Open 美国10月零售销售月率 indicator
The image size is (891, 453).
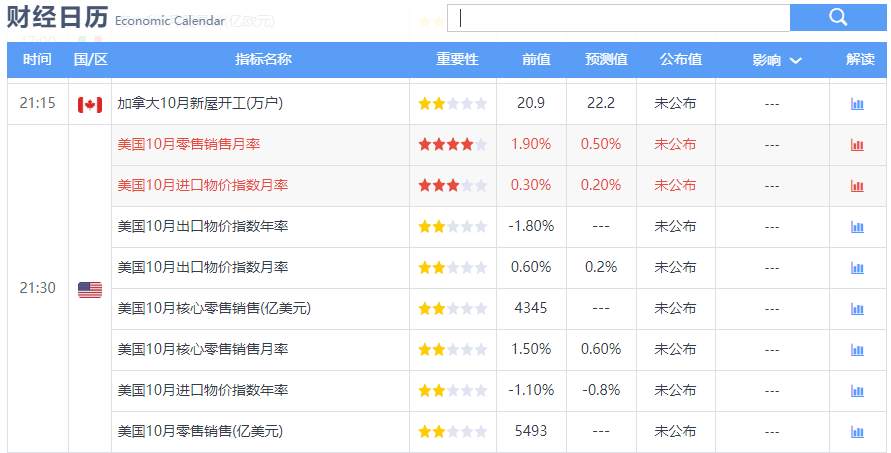click(189, 144)
